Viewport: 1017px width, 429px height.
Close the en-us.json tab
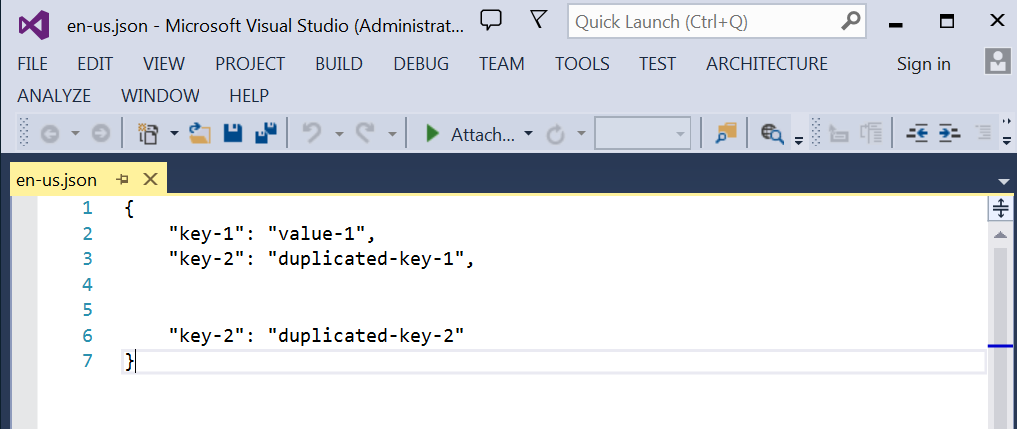(x=150, y=179)
